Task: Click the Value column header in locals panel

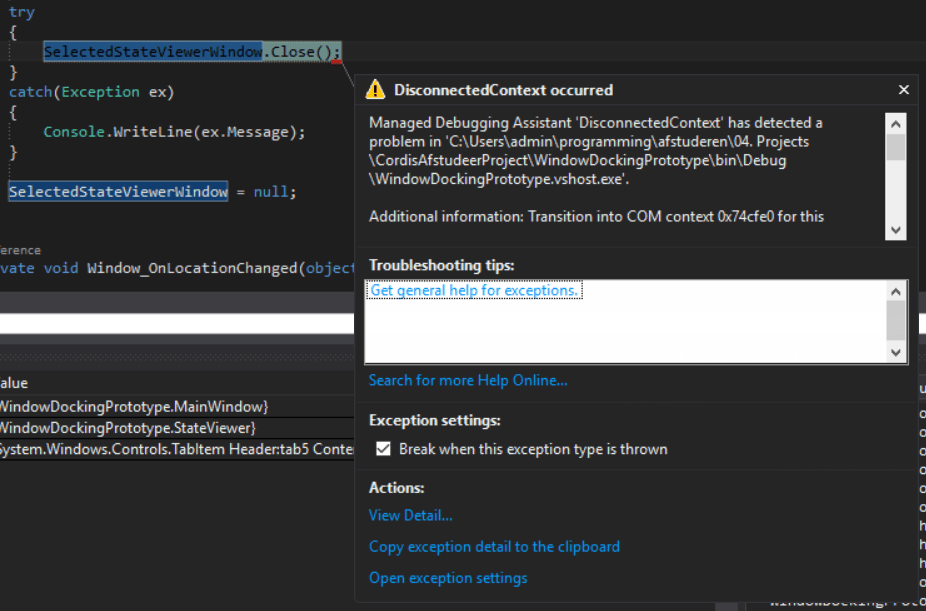Action: click(14, 383)
